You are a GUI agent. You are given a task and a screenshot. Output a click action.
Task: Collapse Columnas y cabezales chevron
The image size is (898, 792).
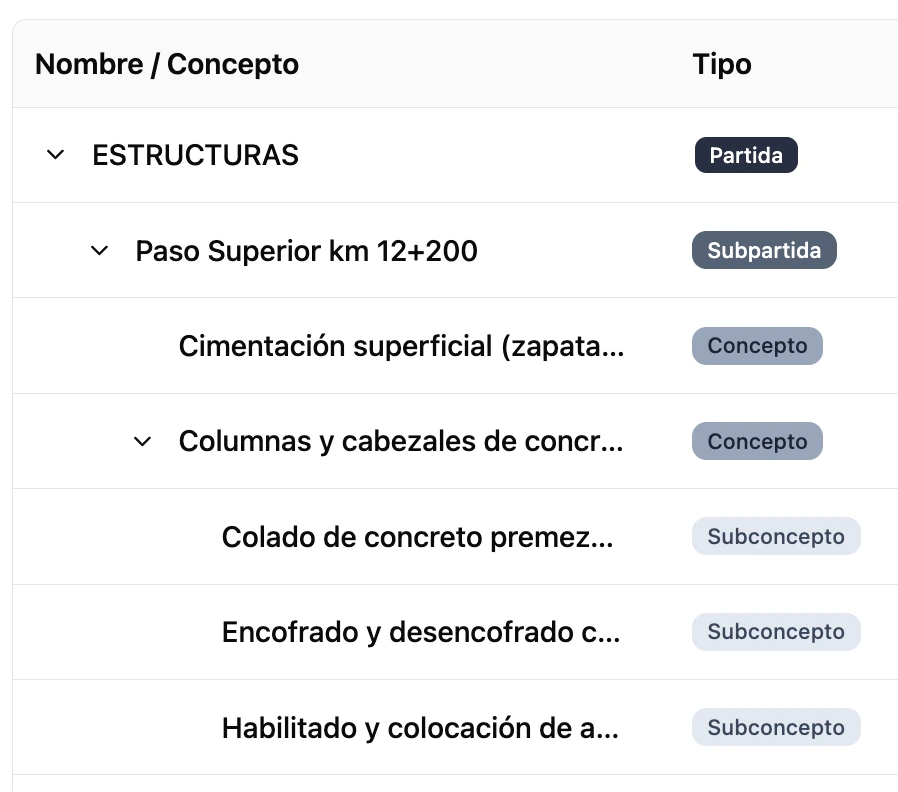142,442
